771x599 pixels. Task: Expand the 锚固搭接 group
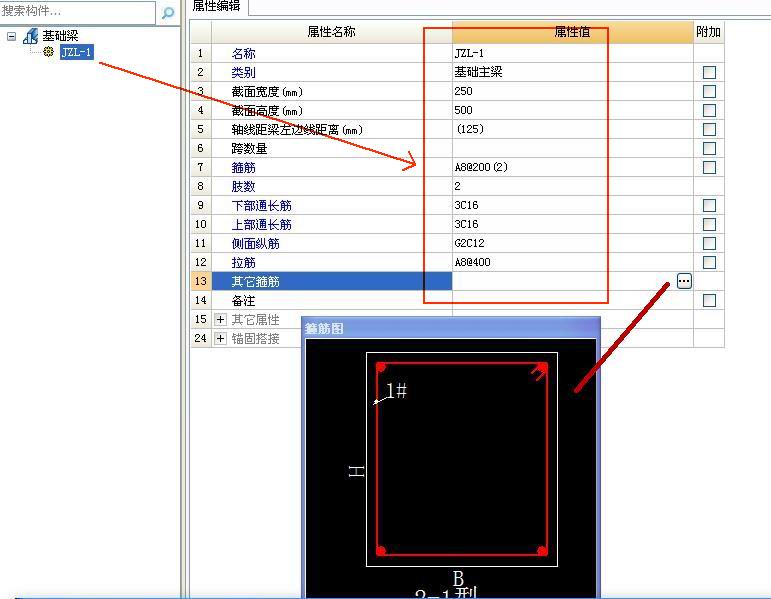coord(220,338)
